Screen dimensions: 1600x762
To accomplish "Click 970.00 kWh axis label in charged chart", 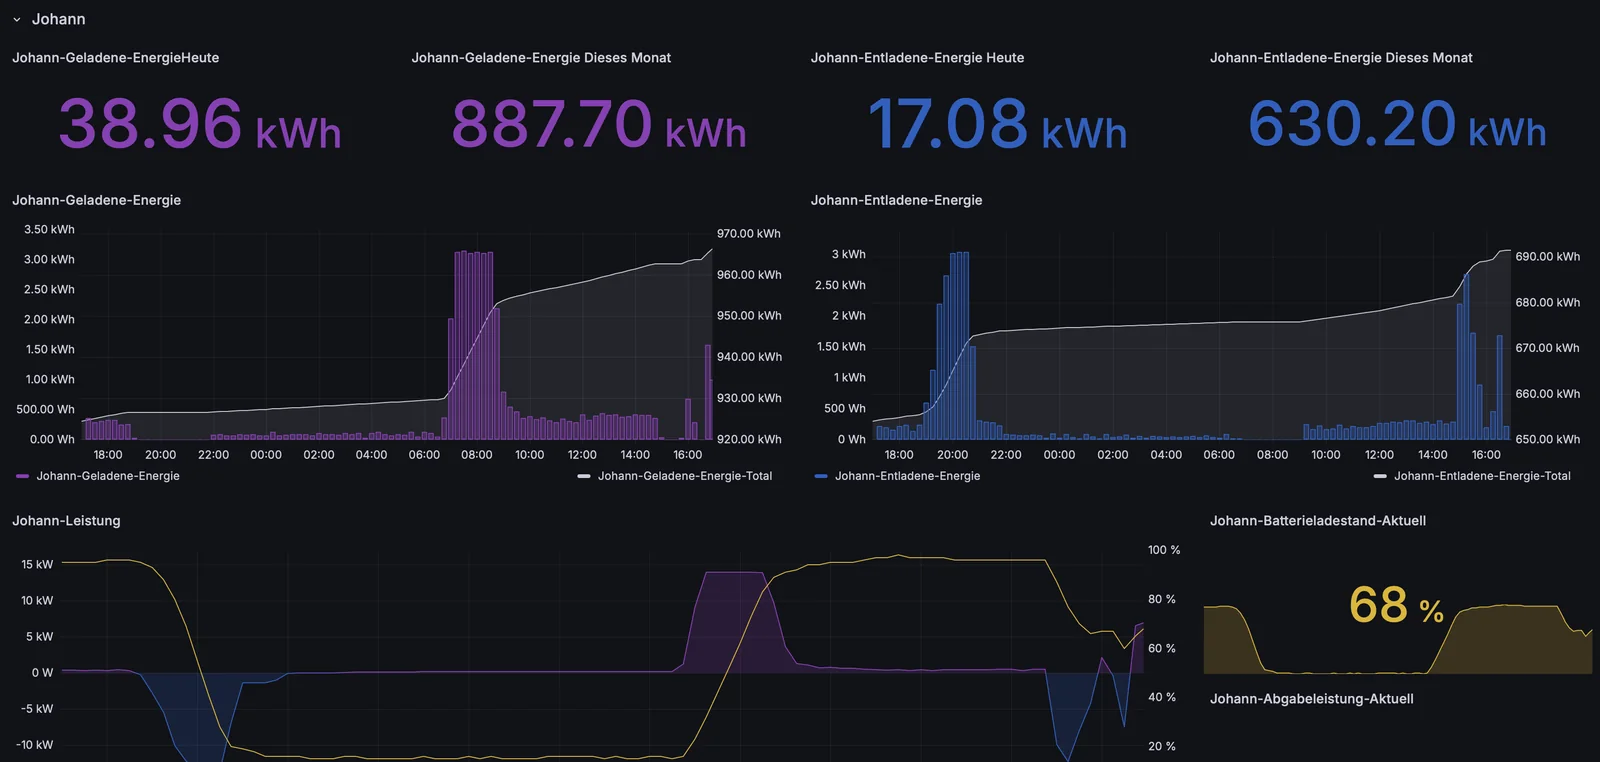I will [749, 233].
